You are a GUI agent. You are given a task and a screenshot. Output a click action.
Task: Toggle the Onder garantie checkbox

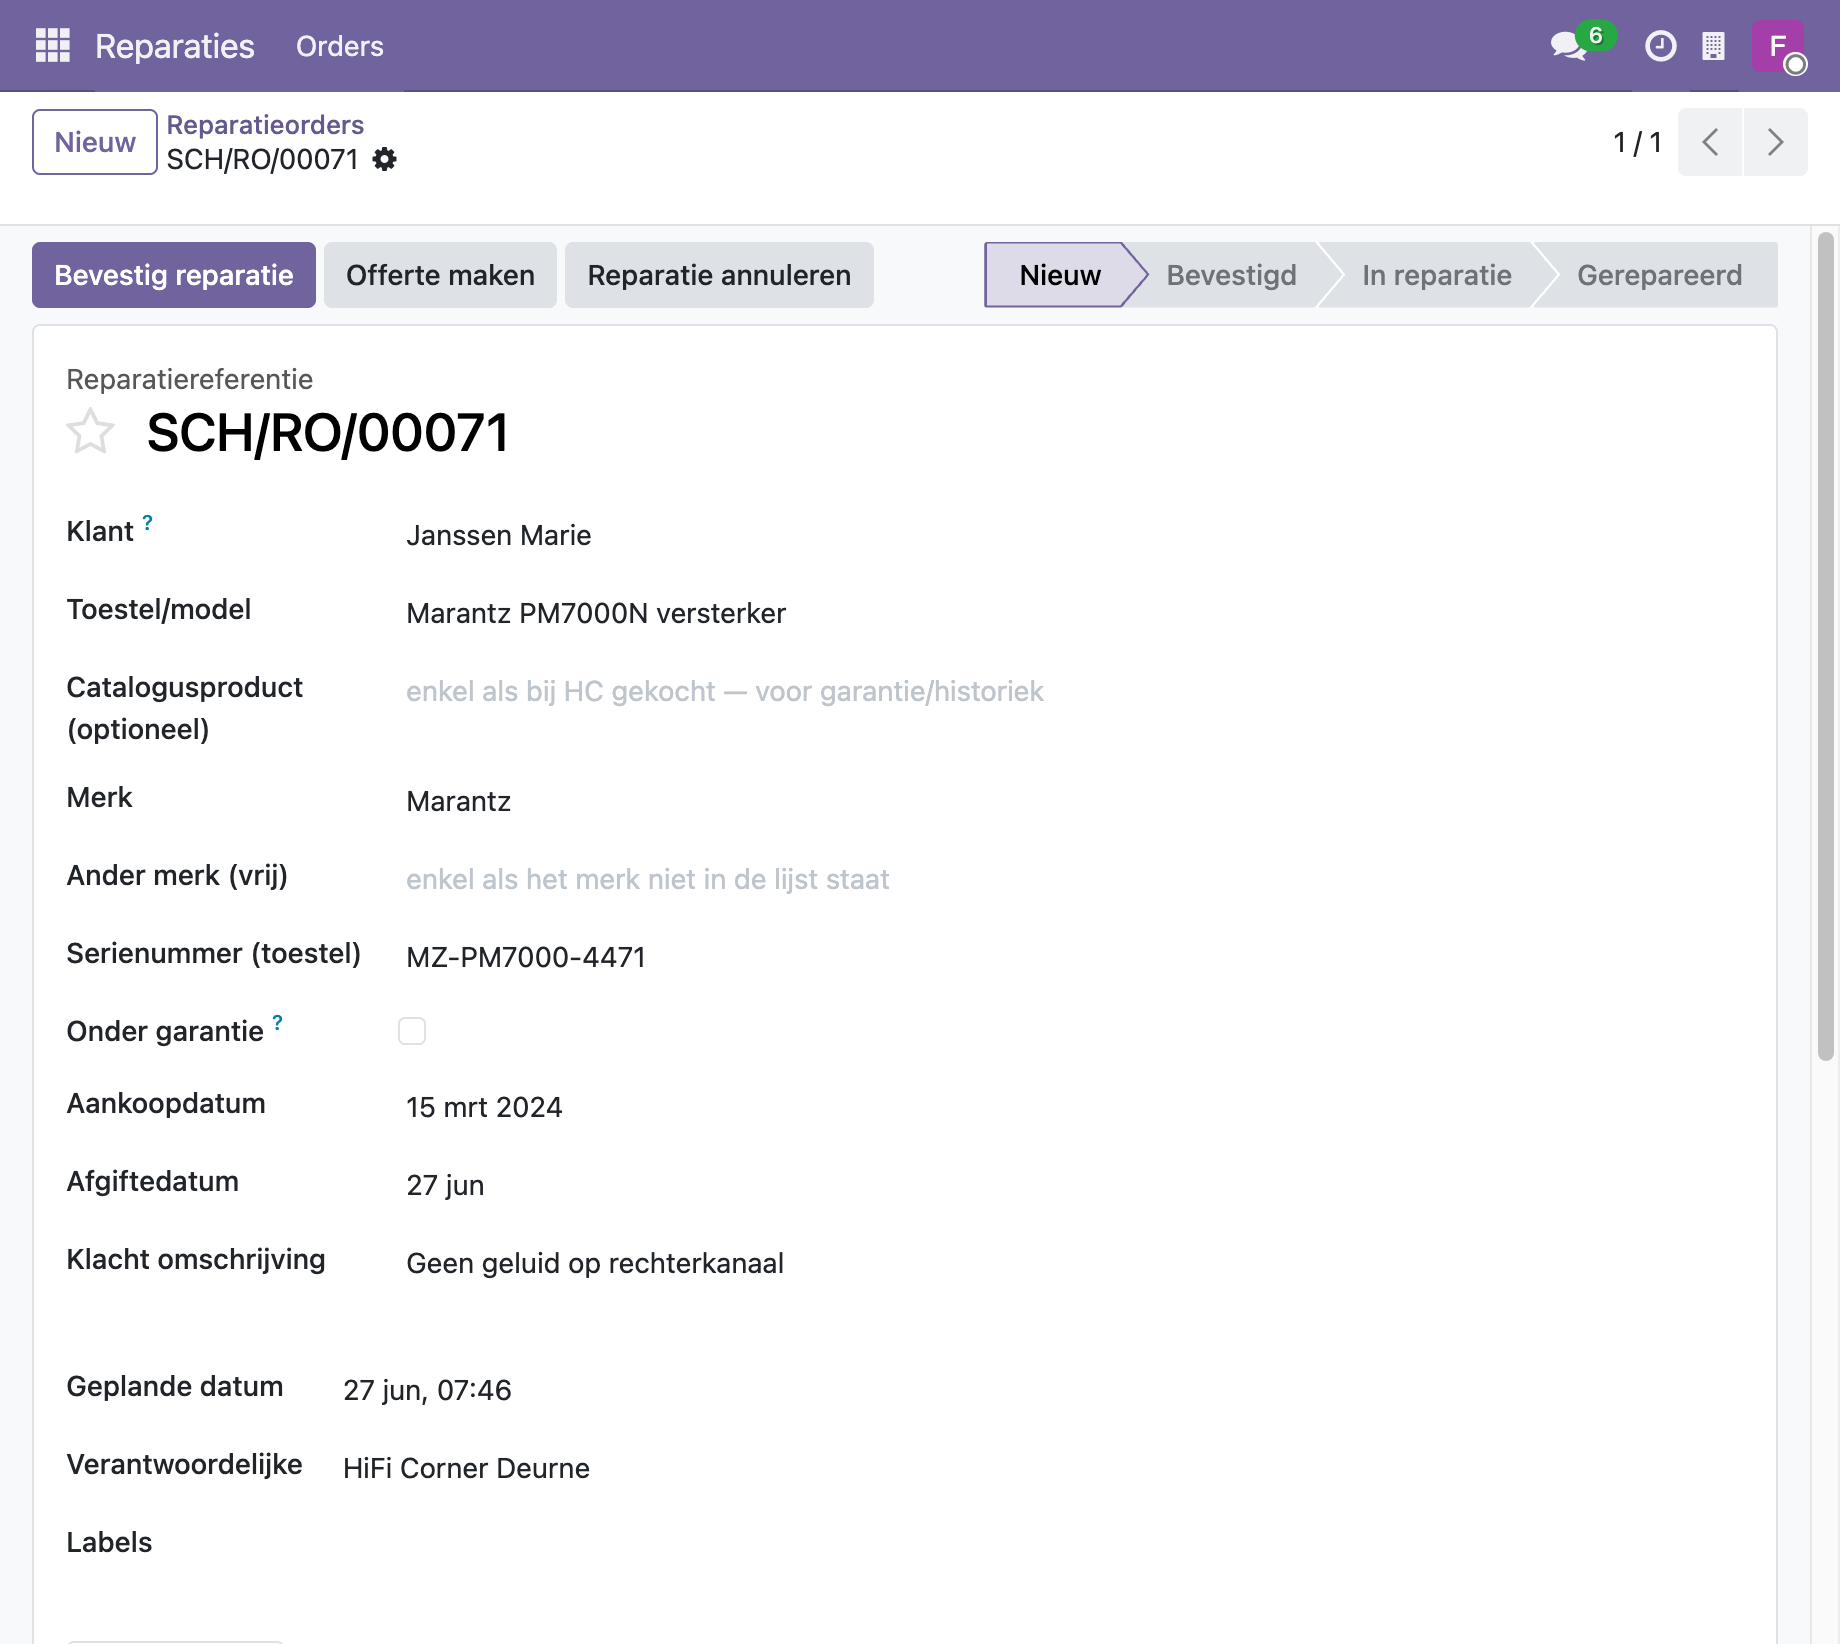pos(412,1031)
